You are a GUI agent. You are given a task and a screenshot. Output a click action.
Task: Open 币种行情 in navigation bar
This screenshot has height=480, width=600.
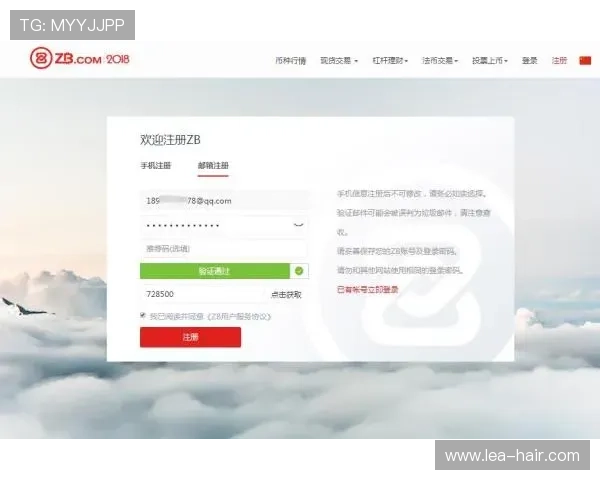coord(291,60)
